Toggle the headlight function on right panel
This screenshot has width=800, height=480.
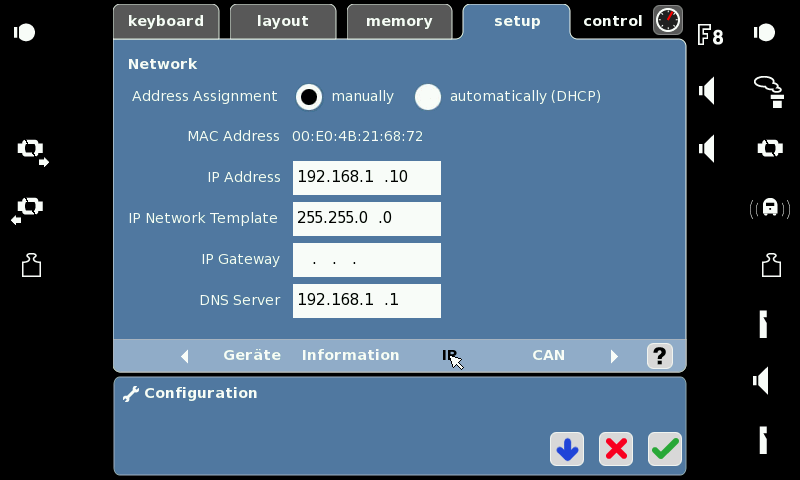[764, 33]
